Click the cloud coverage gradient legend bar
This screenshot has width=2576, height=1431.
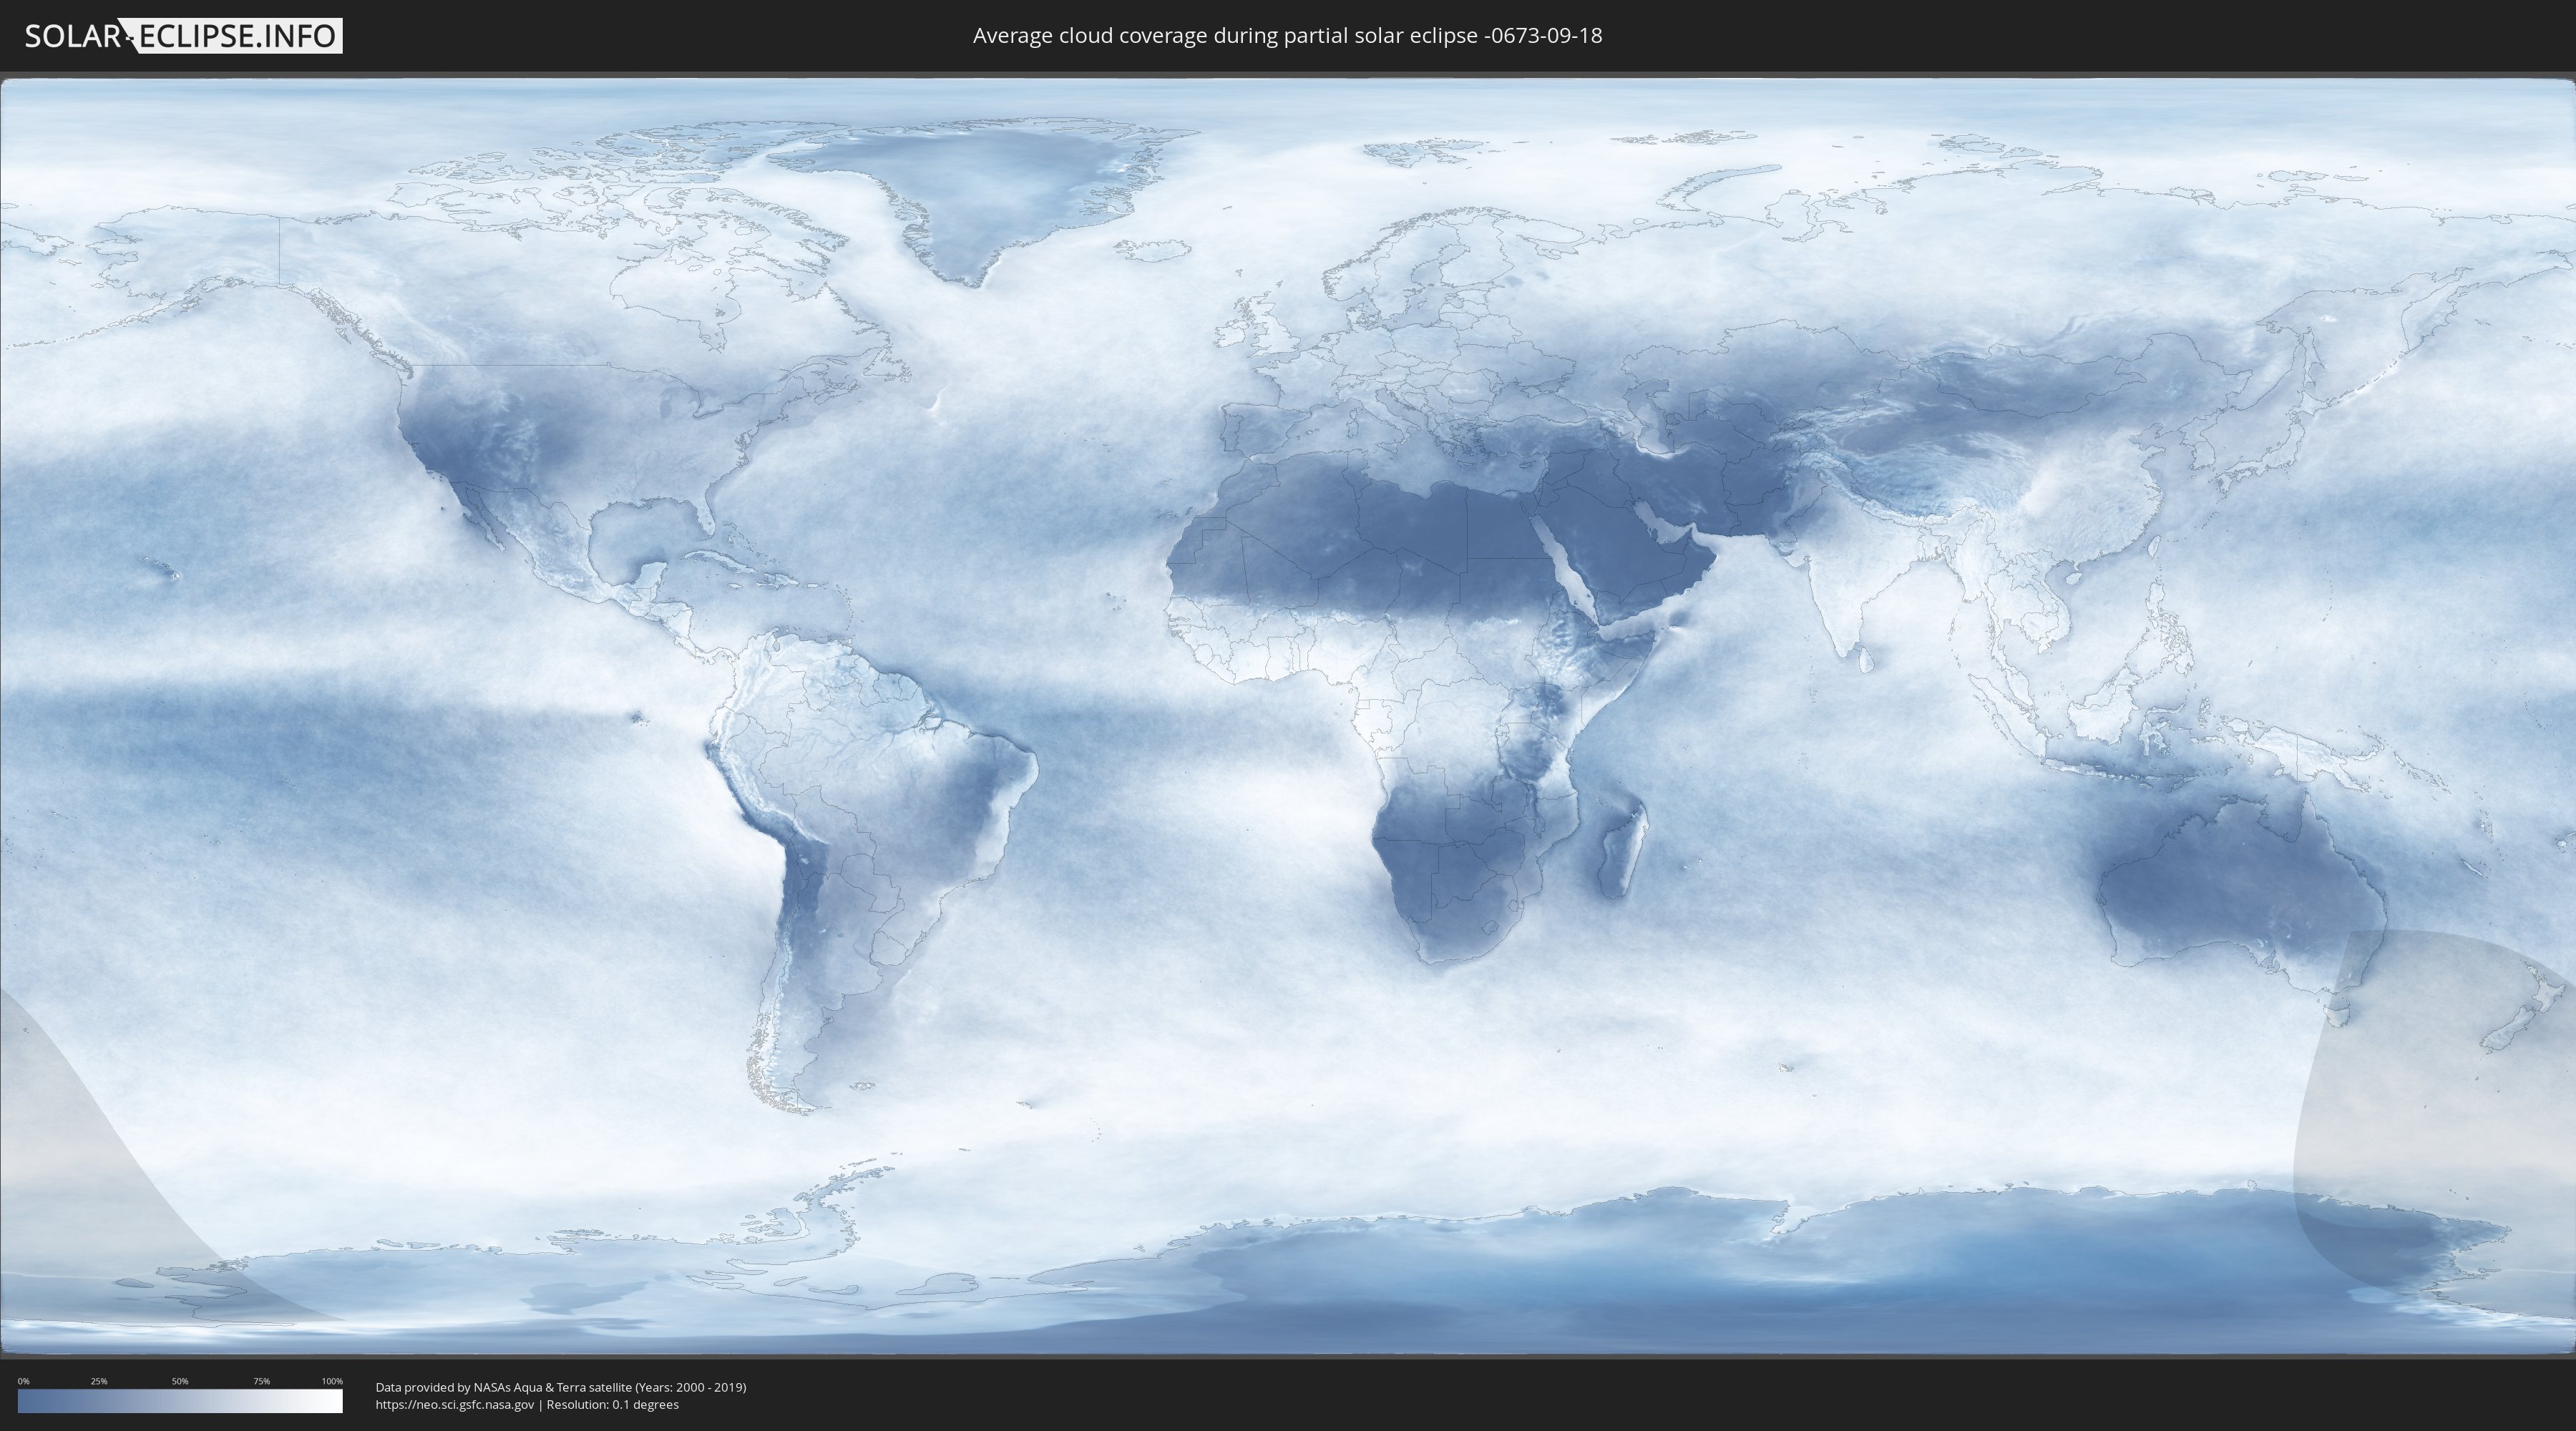pyautogui.click(x=180, y=1401)
